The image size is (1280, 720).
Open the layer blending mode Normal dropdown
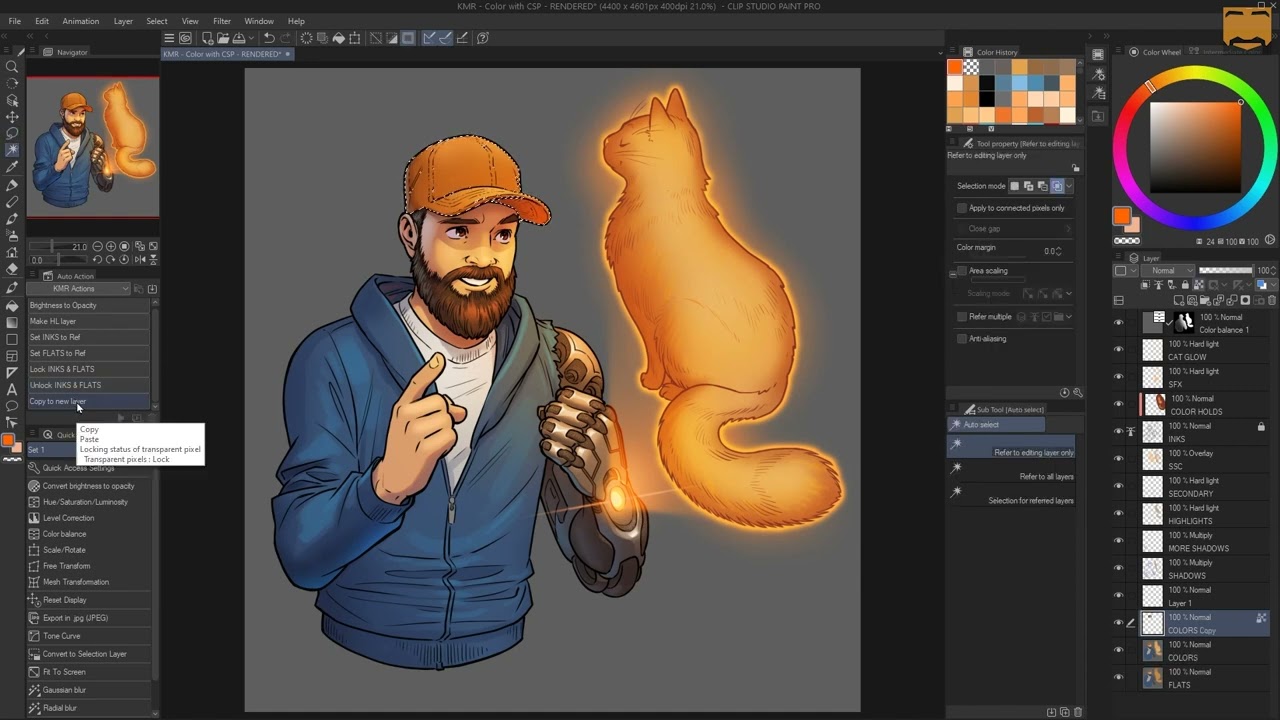[1170, 270]
